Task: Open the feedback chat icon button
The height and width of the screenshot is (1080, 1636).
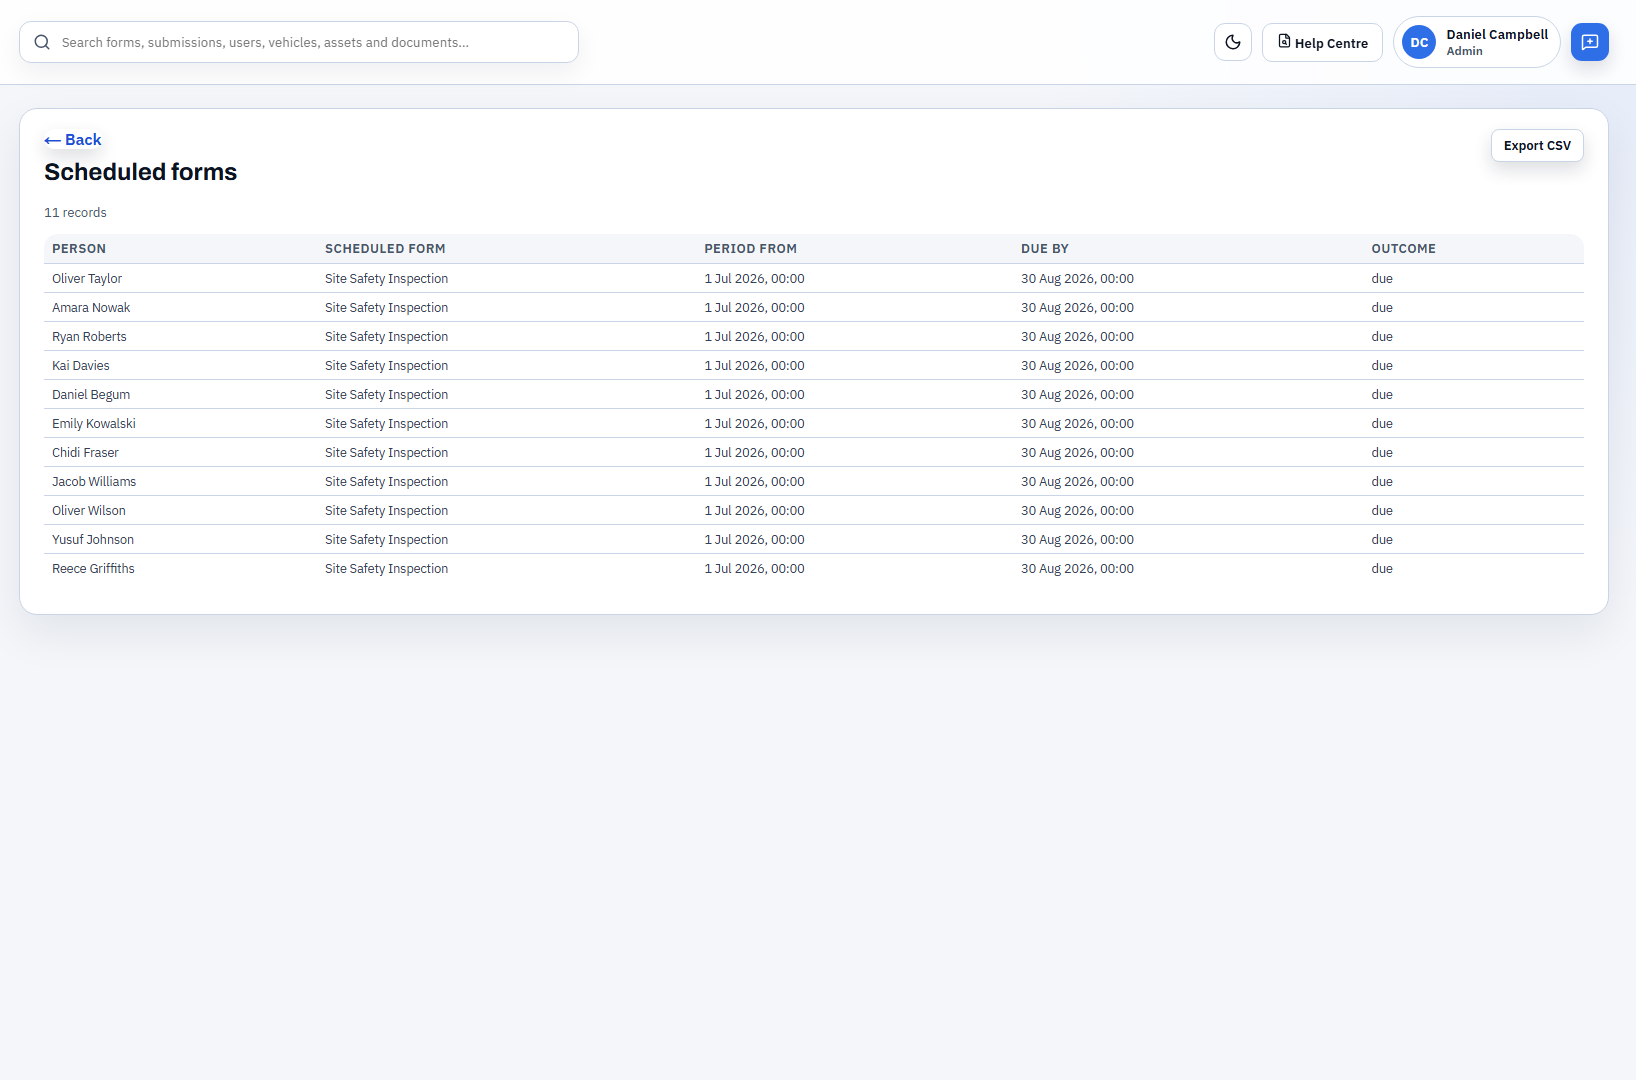Action: (1589, 42)
